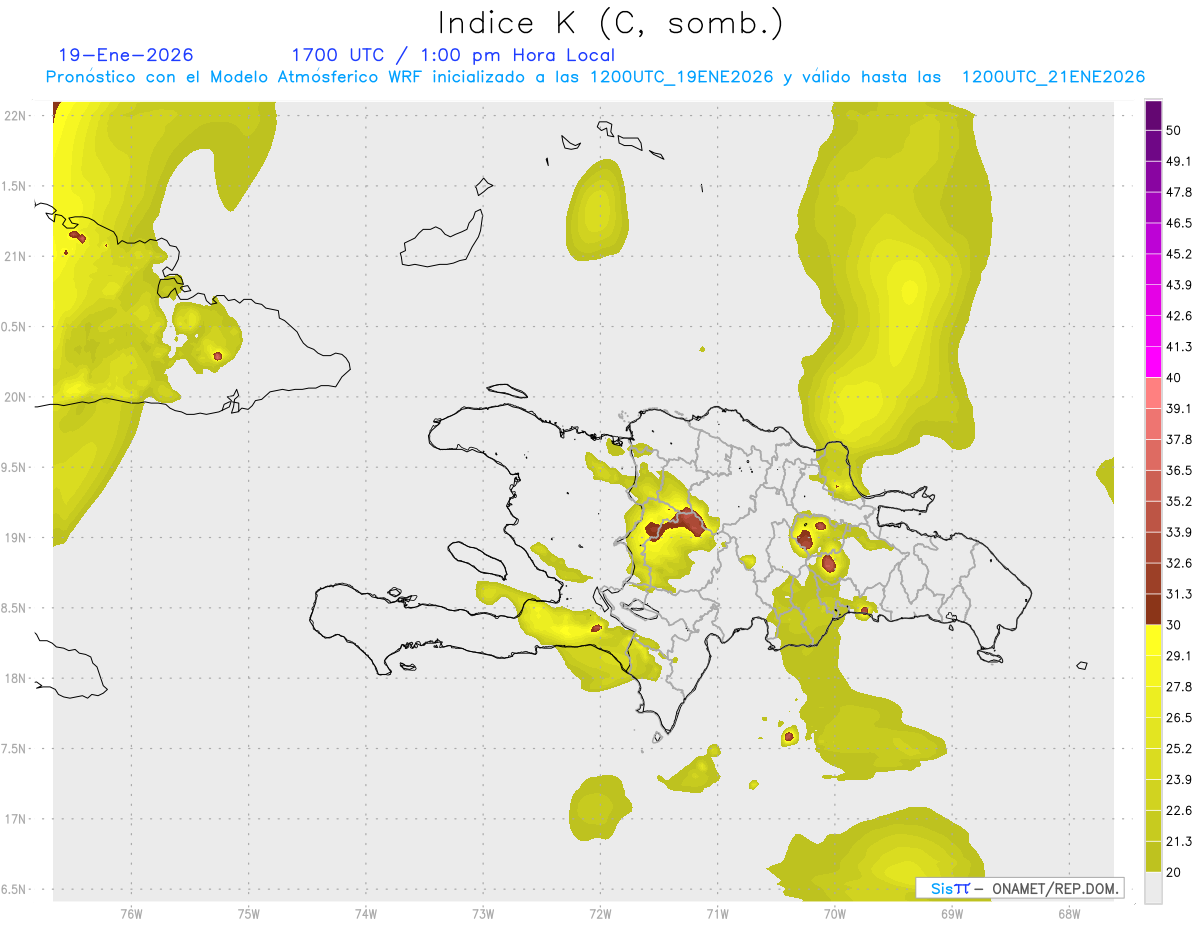This screenshot has width=1200, height=927.
Task: Click the legend value '49.1'
Action: (x=1179, y=162)
